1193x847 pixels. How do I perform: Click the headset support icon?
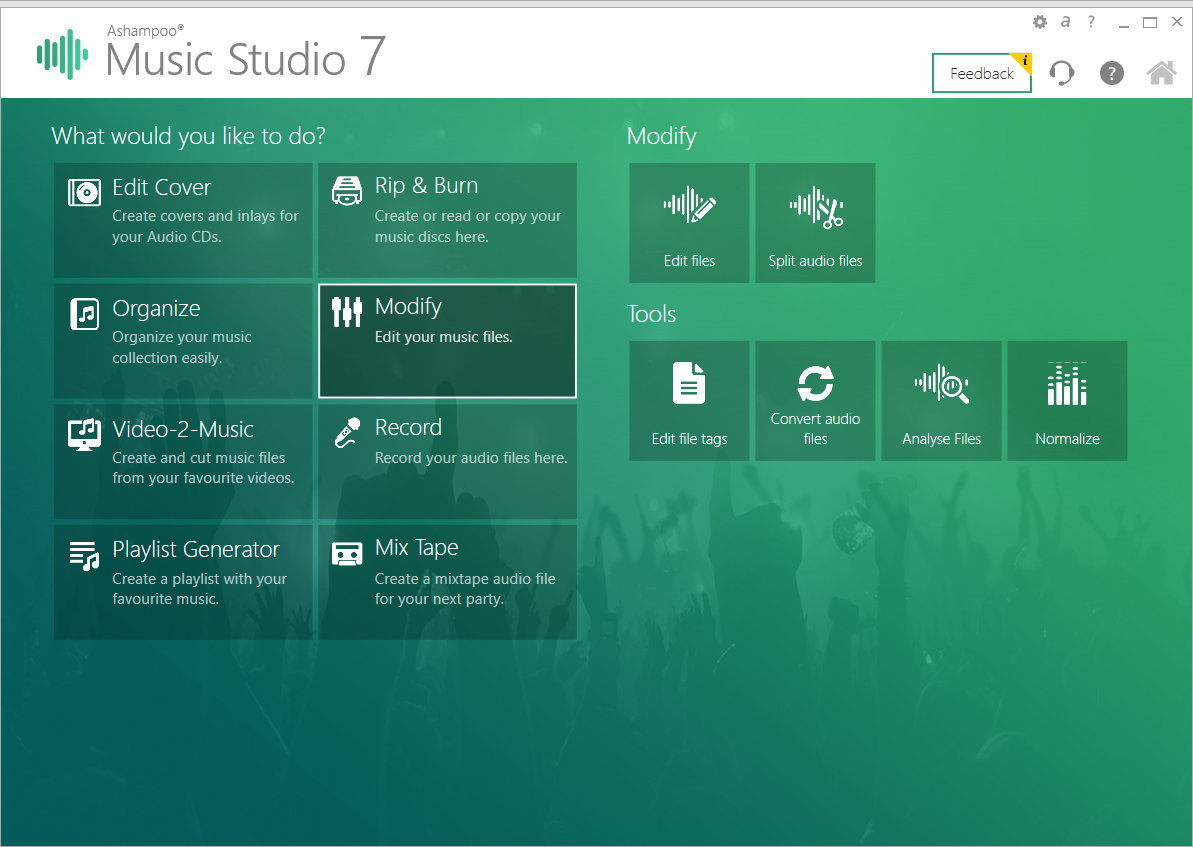(x=1062, y=73)
